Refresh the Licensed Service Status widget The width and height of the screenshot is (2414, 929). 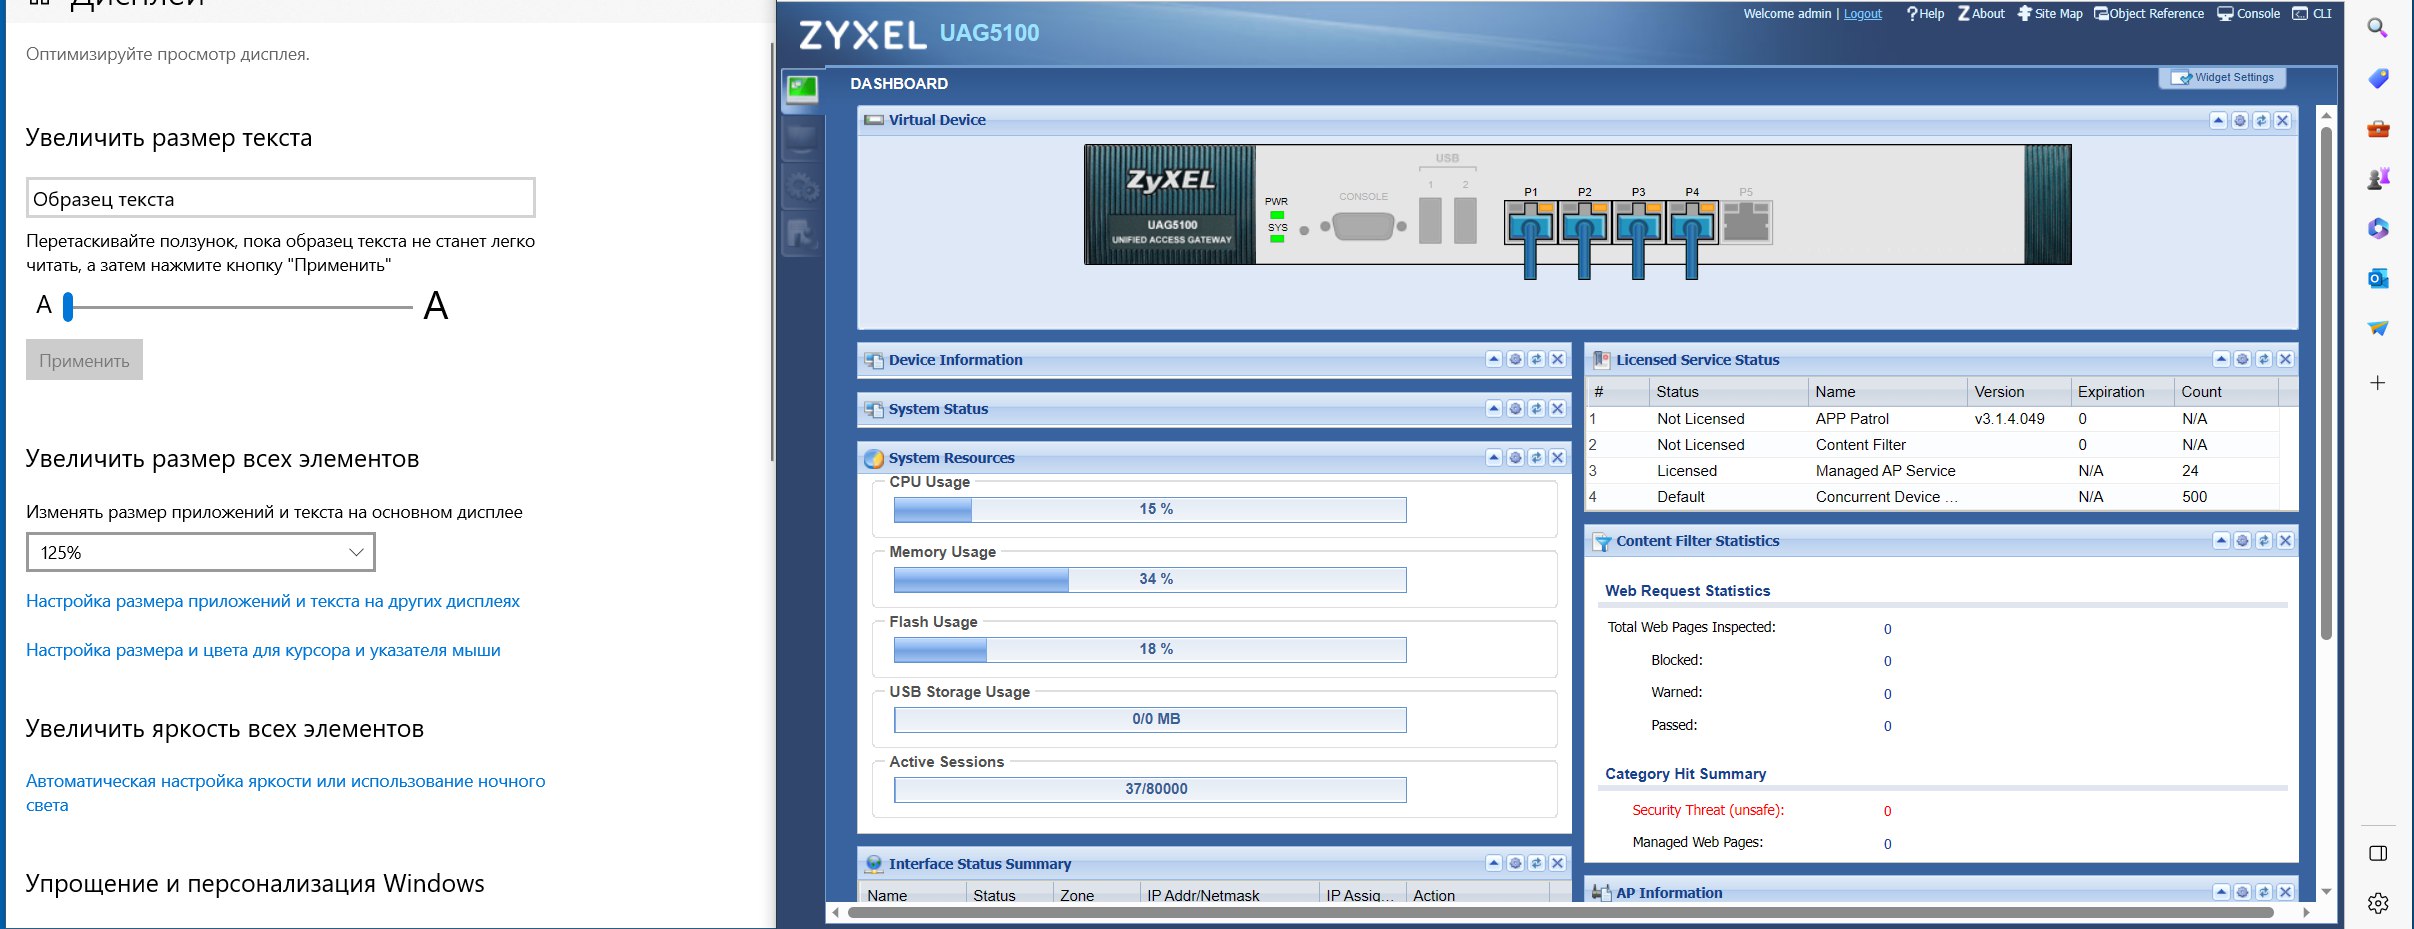2264,360
